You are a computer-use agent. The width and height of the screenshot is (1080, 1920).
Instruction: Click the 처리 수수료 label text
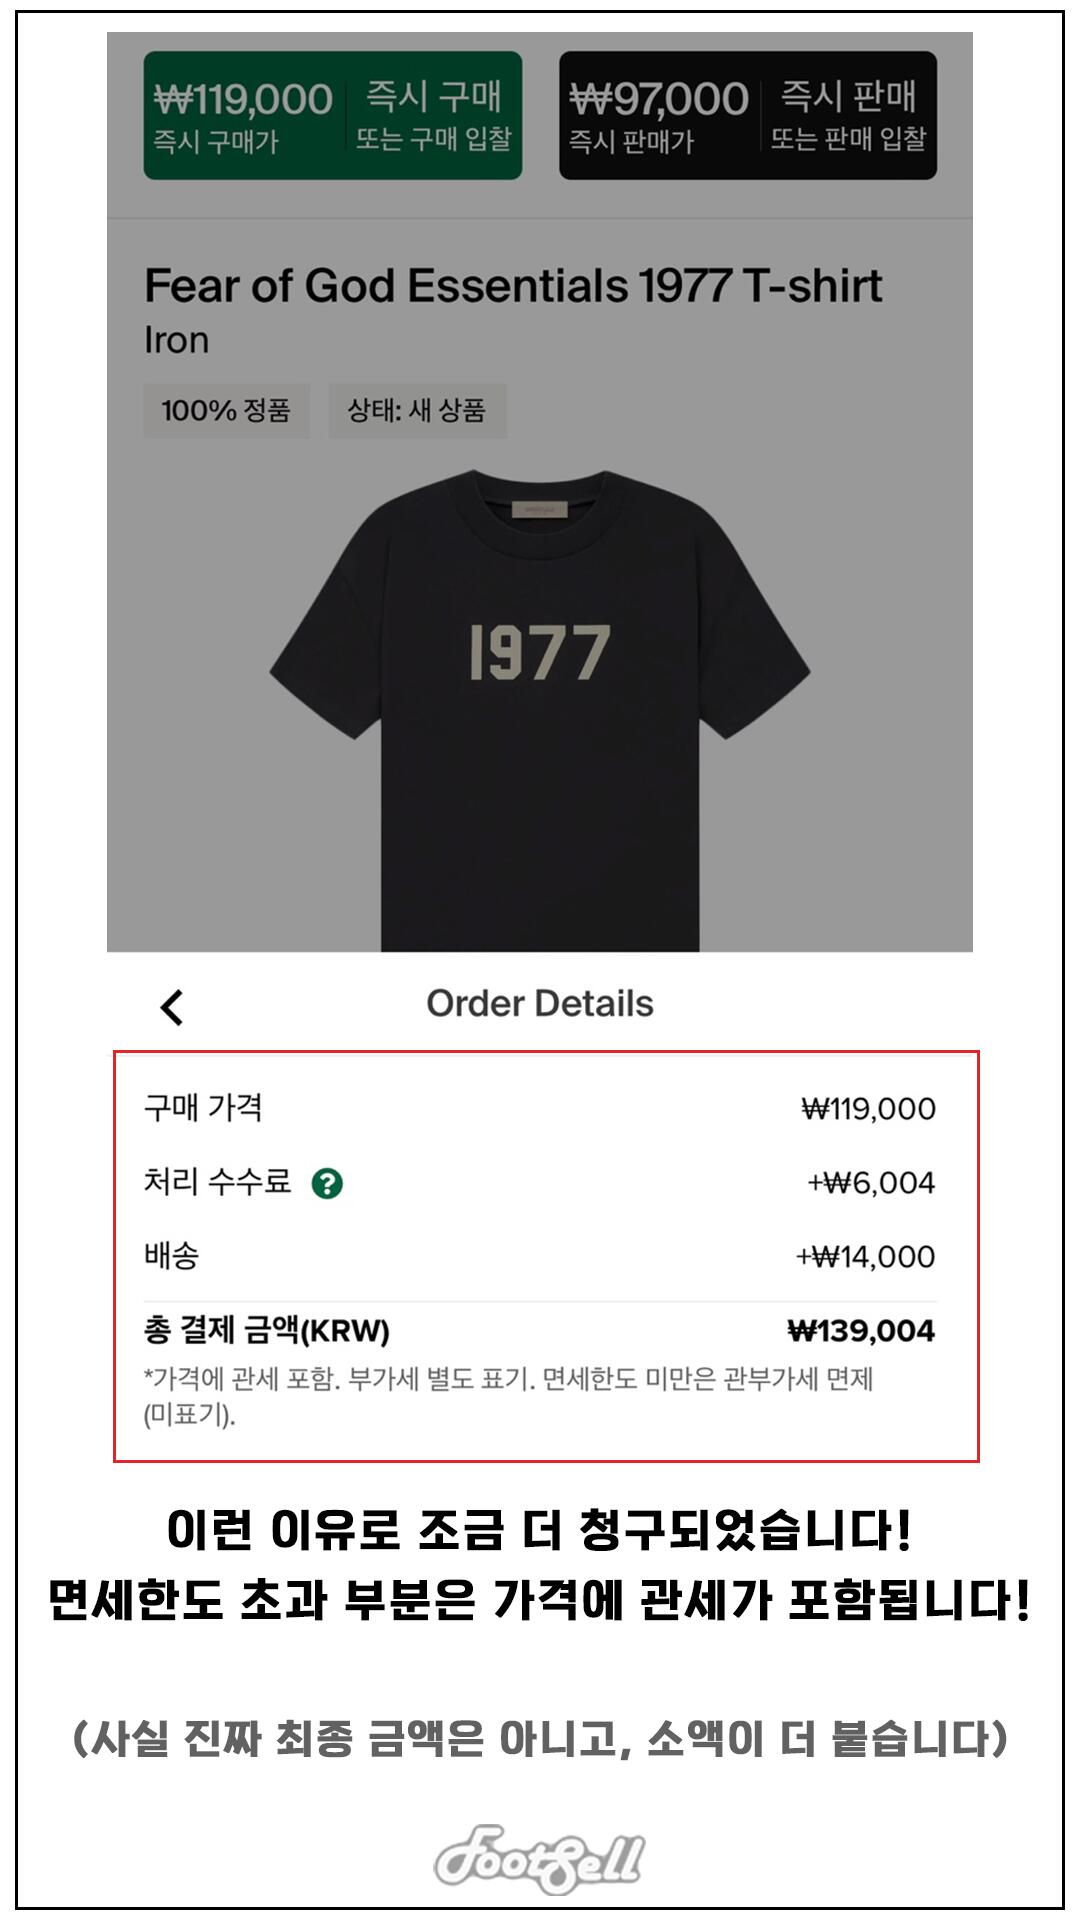click(x=217, y=1182)
